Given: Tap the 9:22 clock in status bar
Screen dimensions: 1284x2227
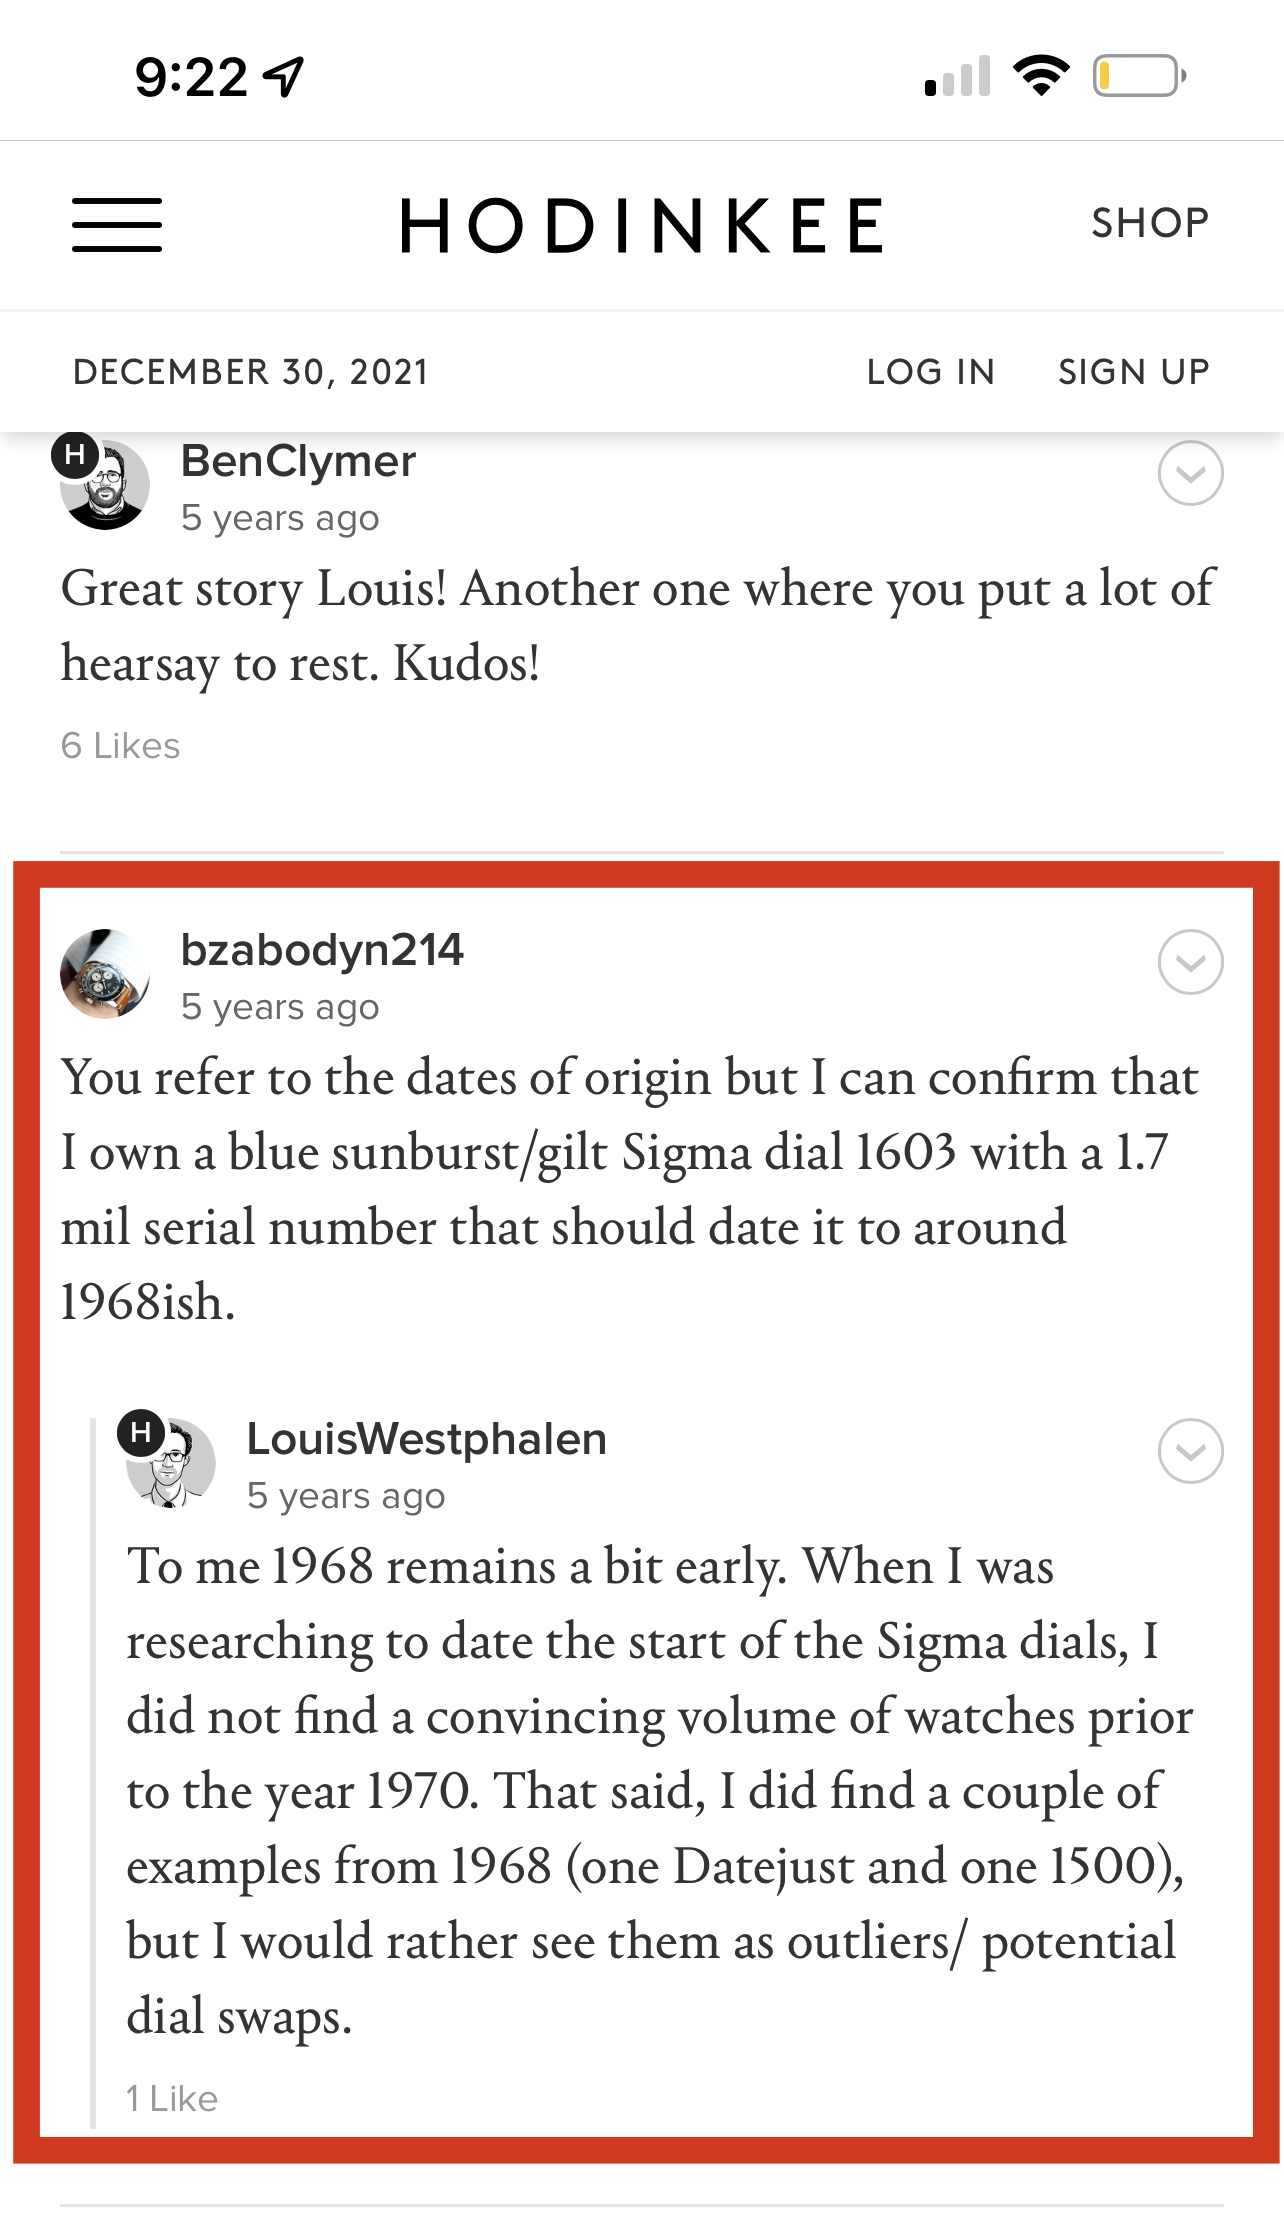Looking at the screenshot, I should click(192, 78).
